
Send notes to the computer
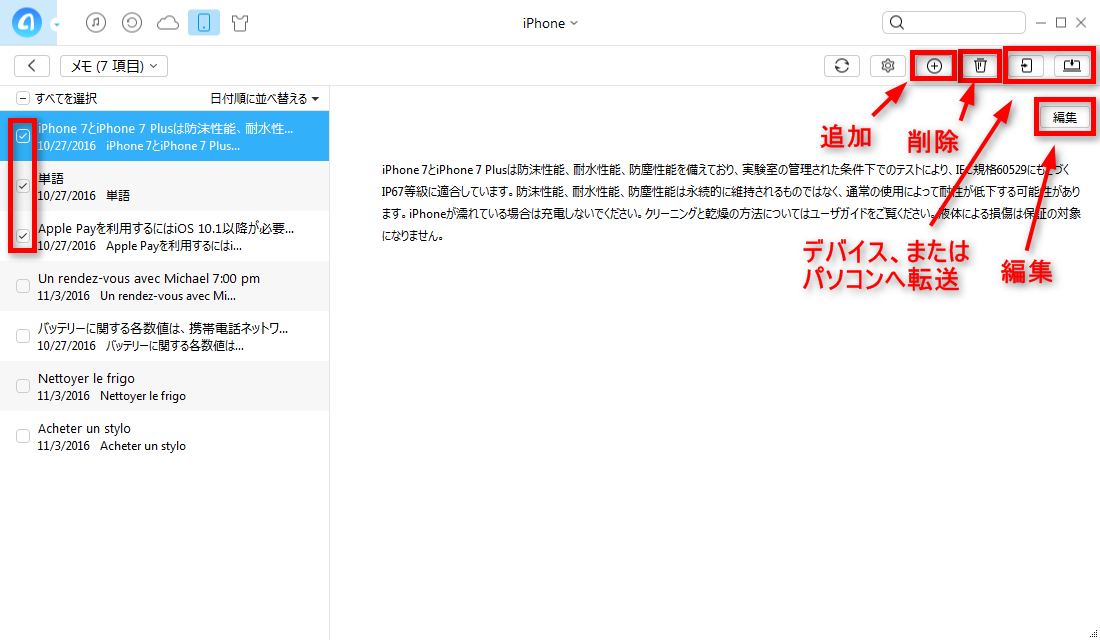point(1072,66)
